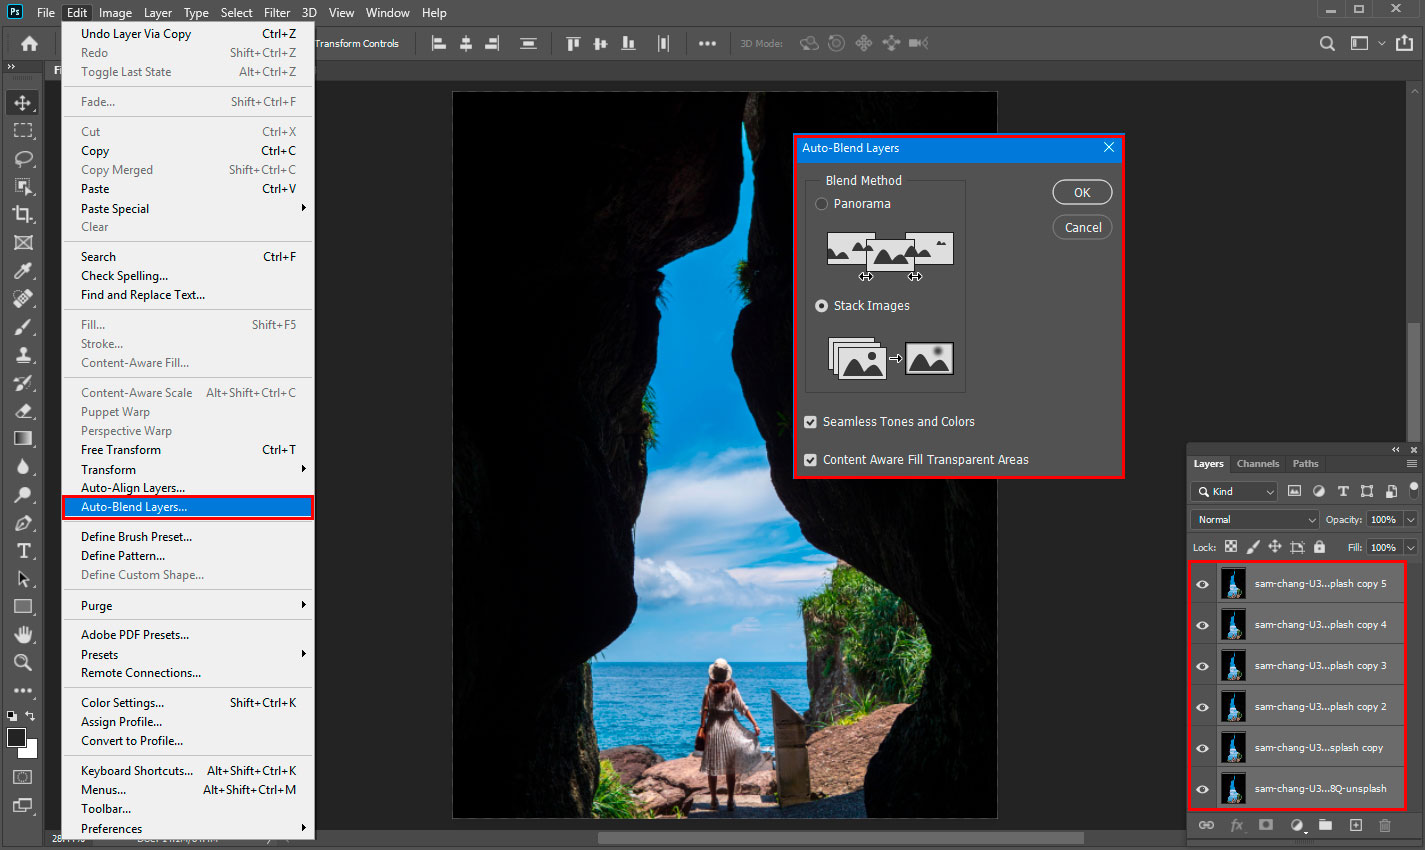Image resolution: width=1425 pixels, height=850 pixels.
Task: Click the search magnifier icon at top right
Action: [x=1327, y=43]
